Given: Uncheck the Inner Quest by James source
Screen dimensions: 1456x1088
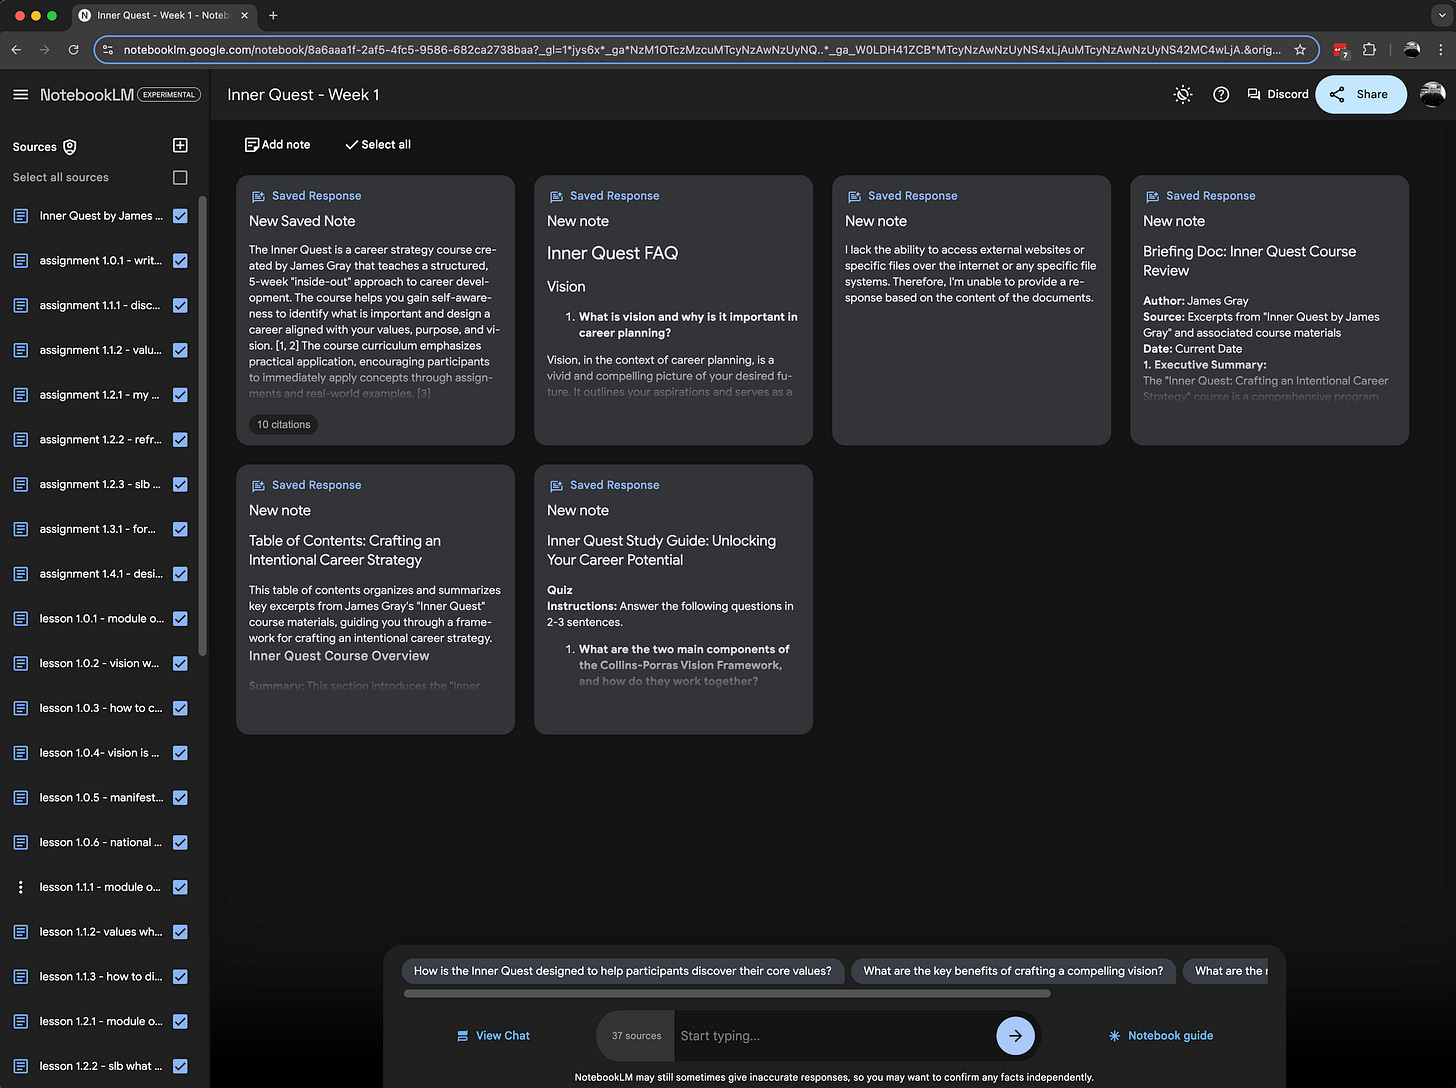Looking at the screenshot, I should [x=180, y=216].
